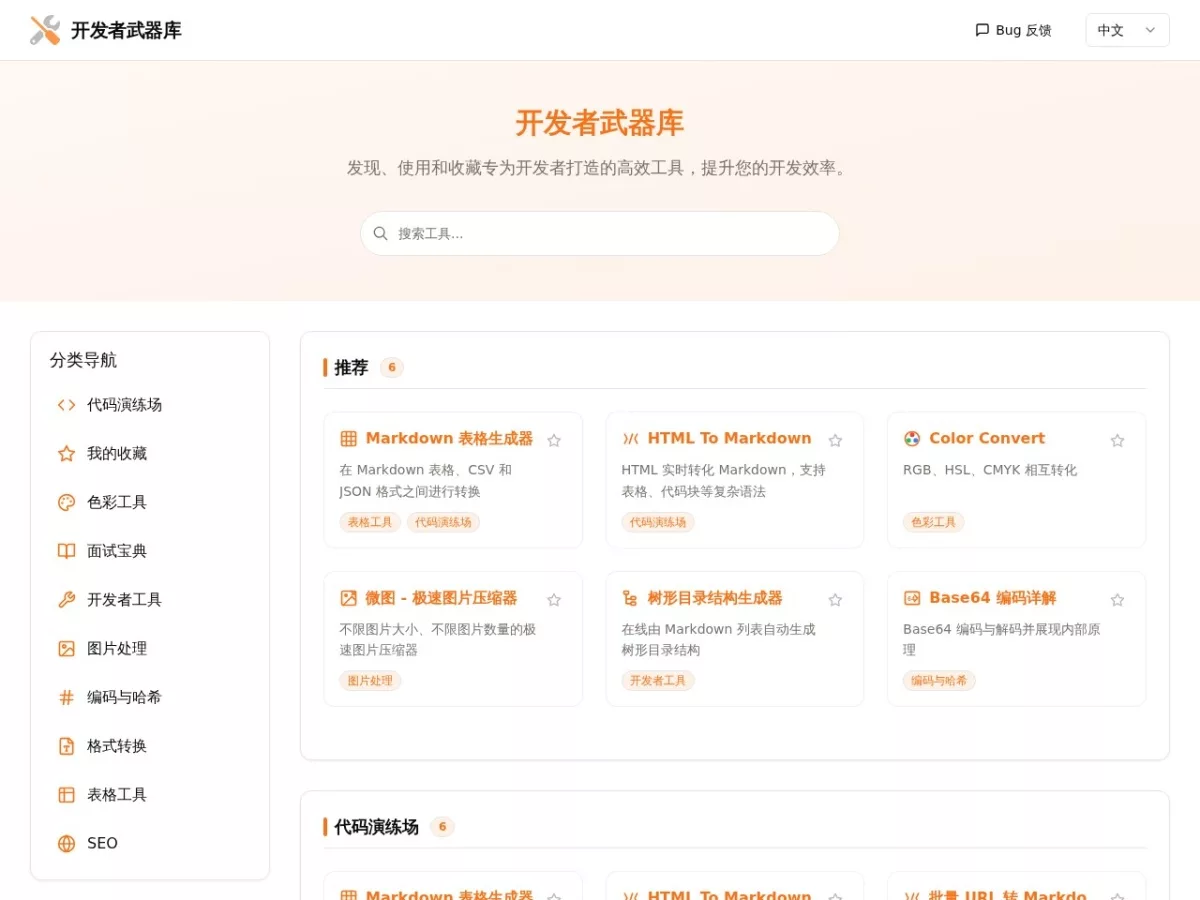This screenshot has width=1200, height=900.
Task: Click tree structure icon on 树形目录结构生成器
Action: pos(630,598)
